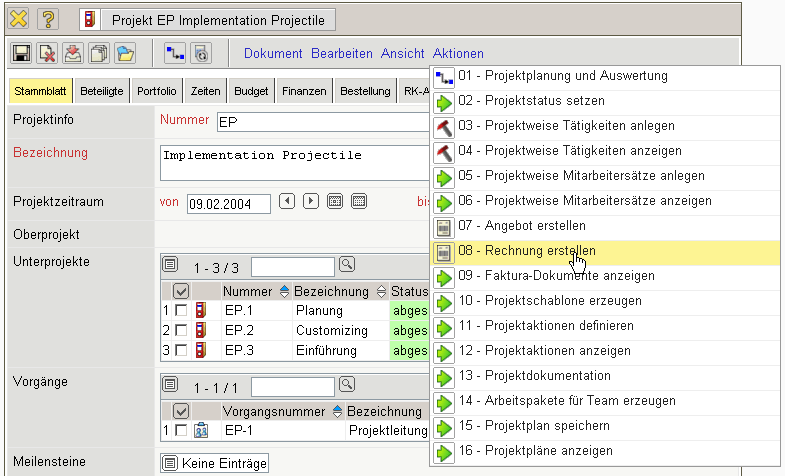
Task: Check the box for EP.3 Einführung row
Action: click(181, 350)
